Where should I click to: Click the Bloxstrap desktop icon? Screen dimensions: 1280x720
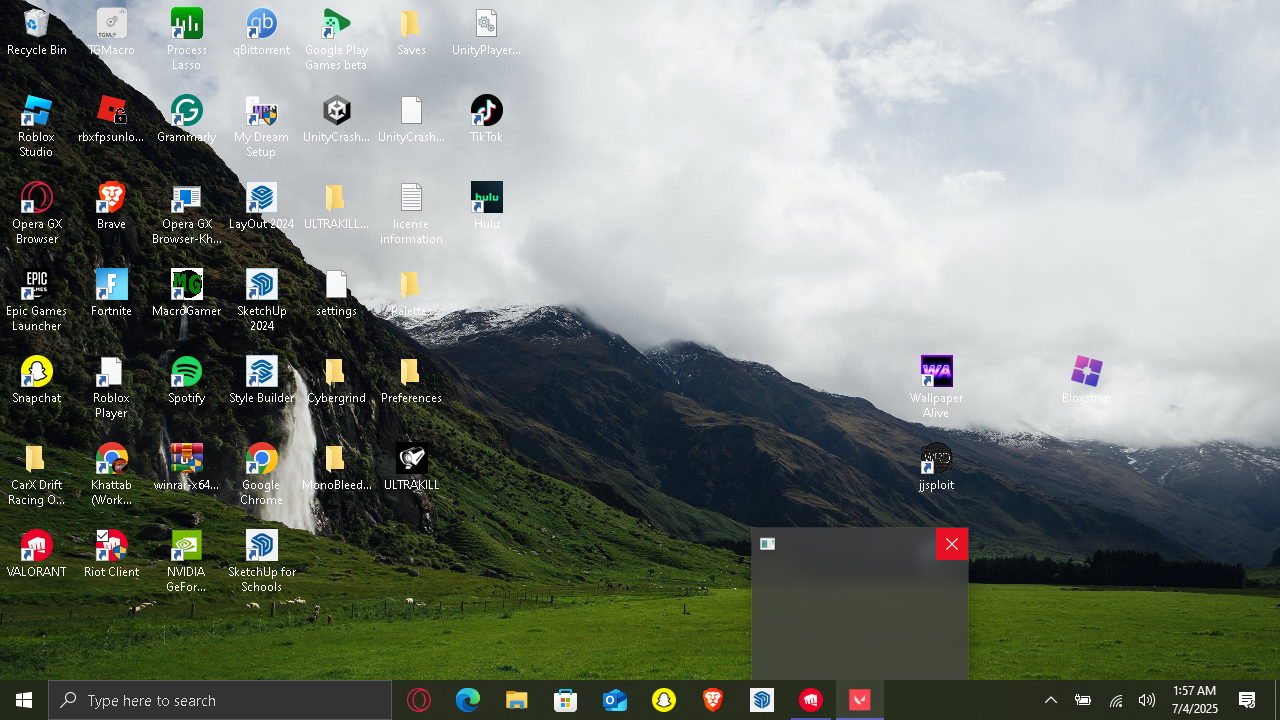pos(1086,380)
